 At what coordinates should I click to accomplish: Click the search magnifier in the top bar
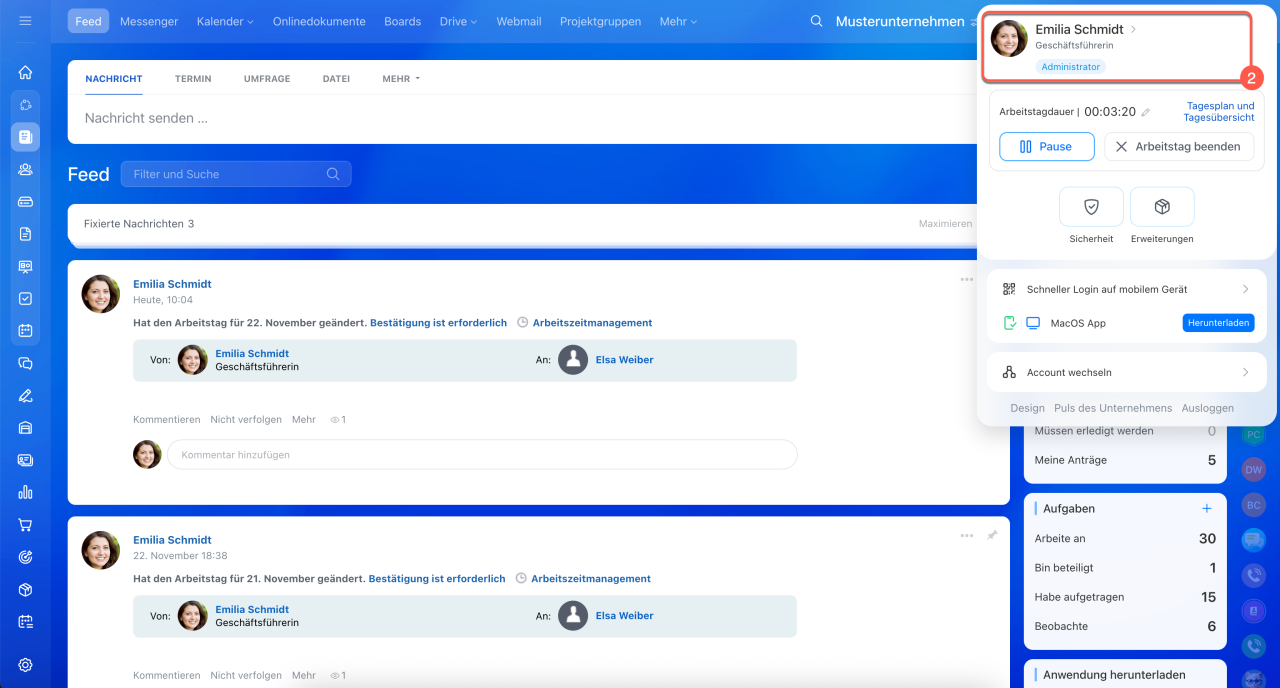(817, 21)
